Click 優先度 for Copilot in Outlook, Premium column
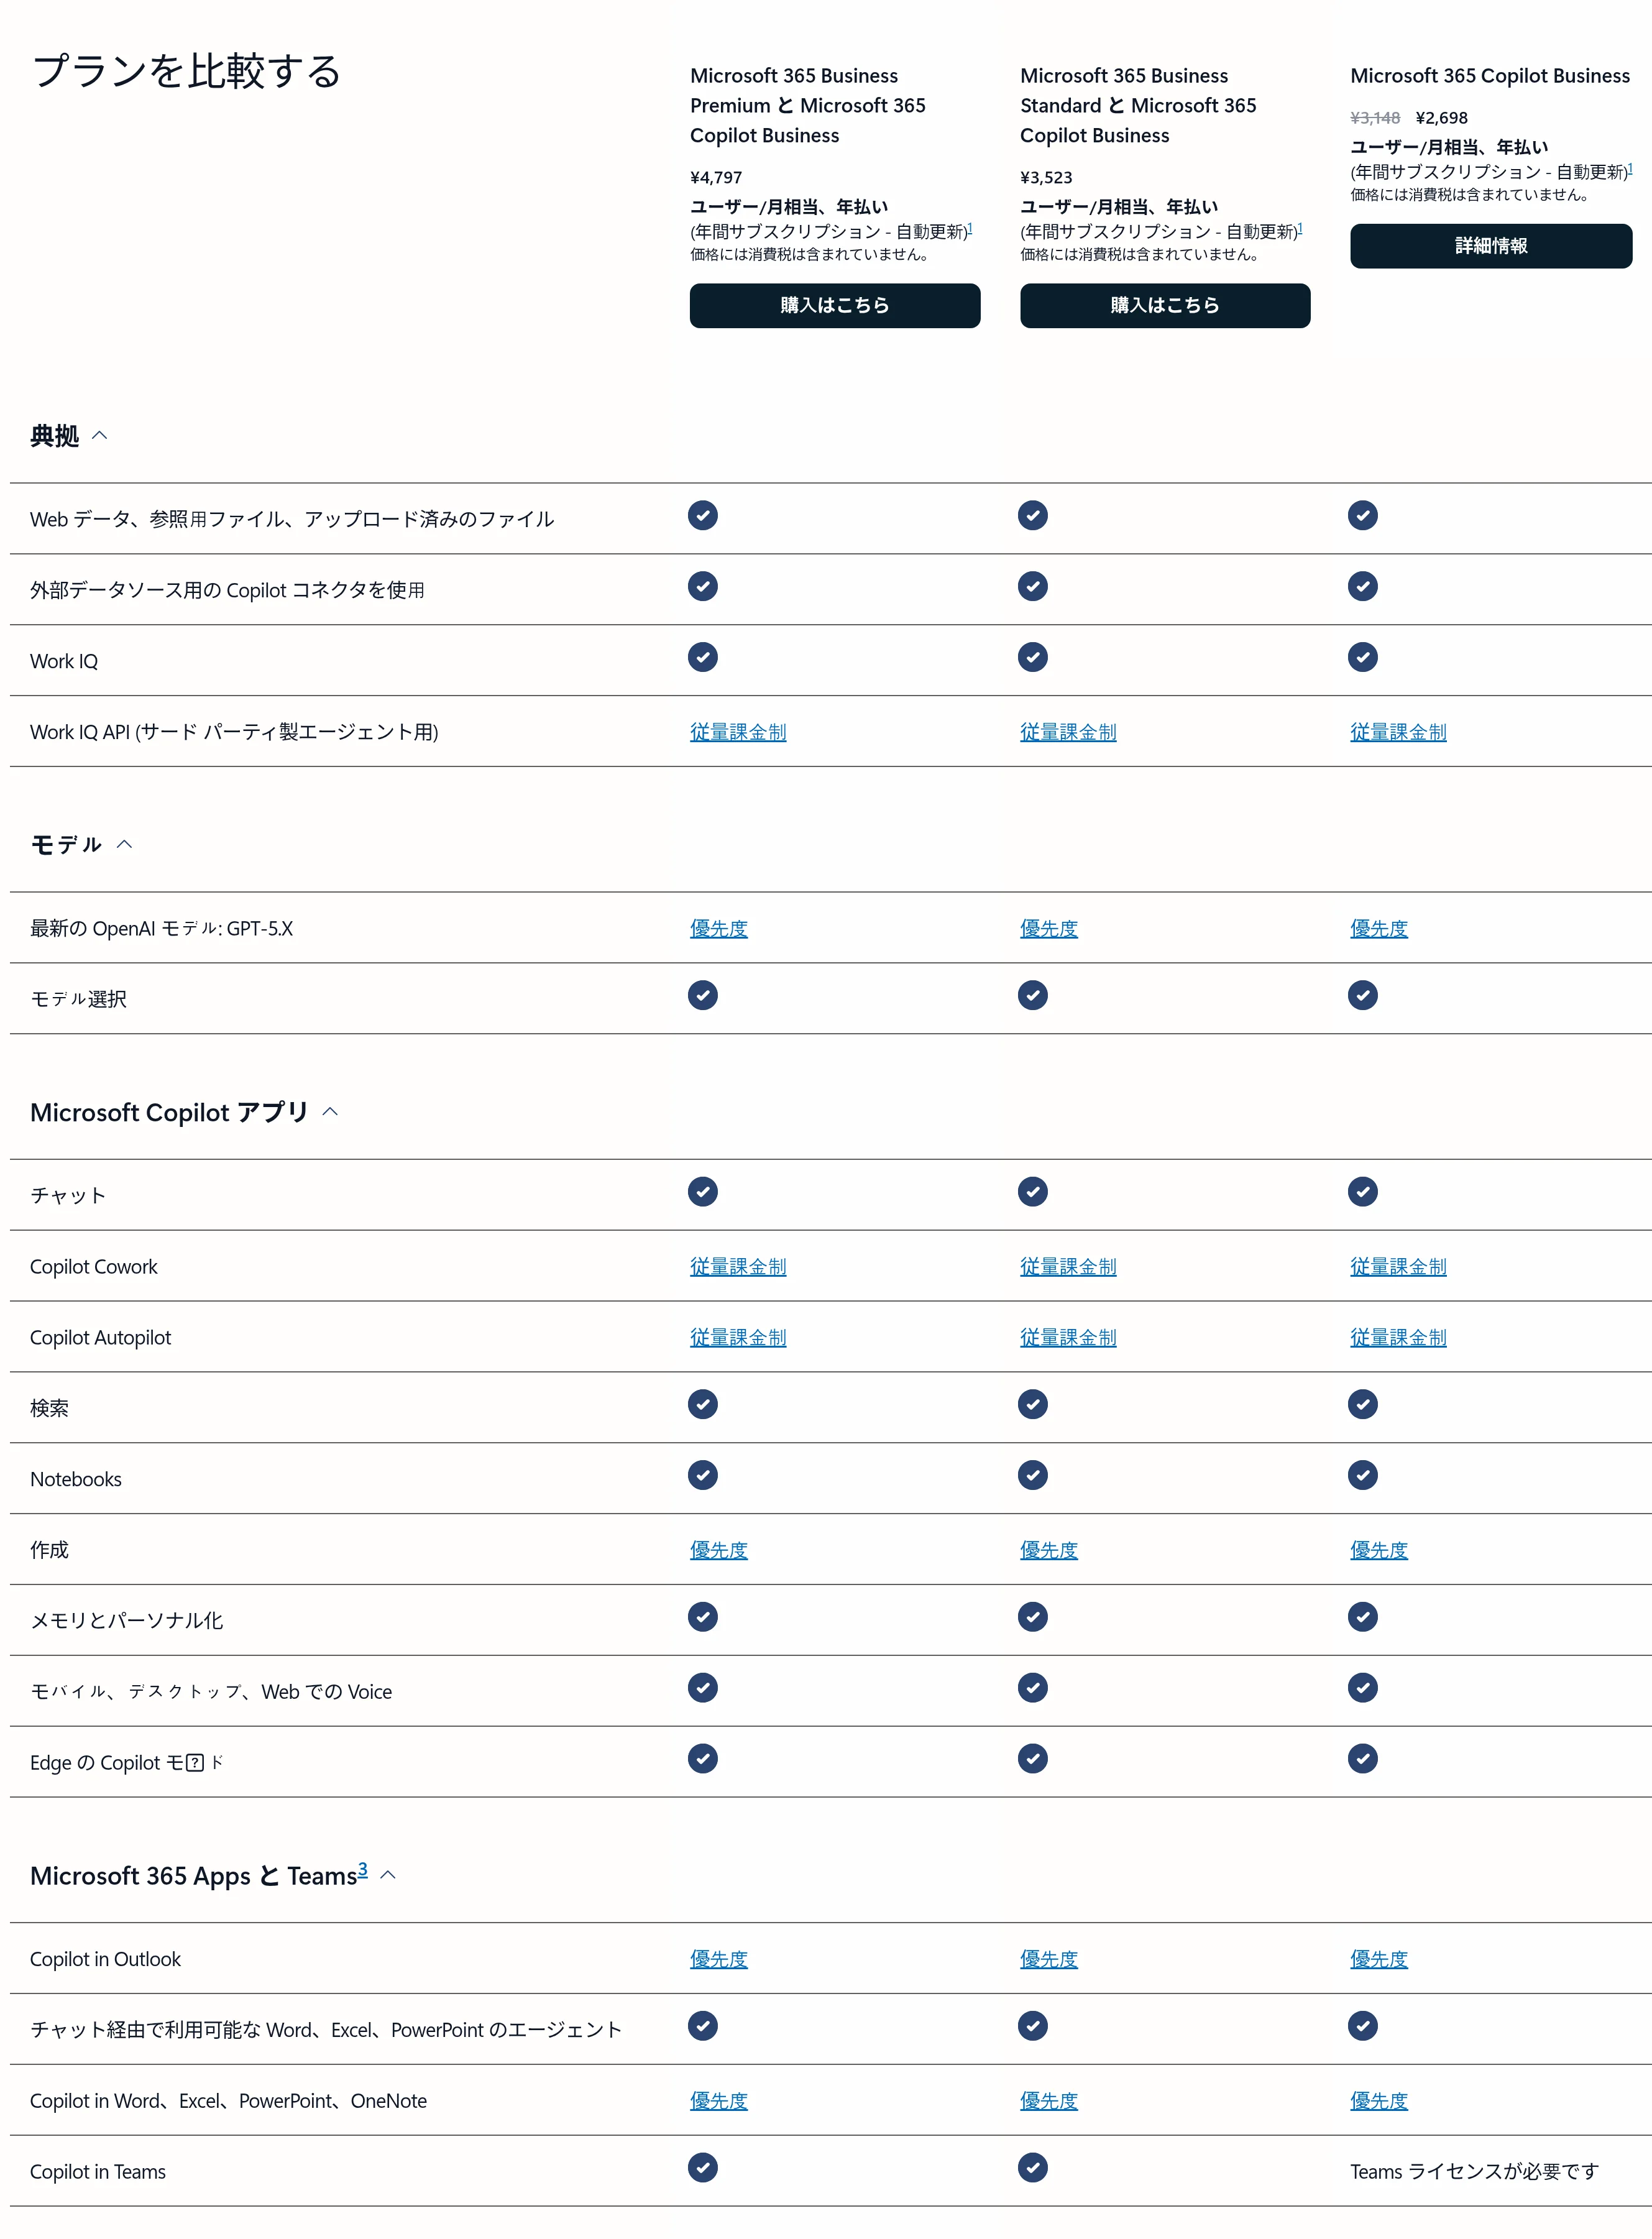This screenshot has height=2239, width=1652. point(719,1960)
